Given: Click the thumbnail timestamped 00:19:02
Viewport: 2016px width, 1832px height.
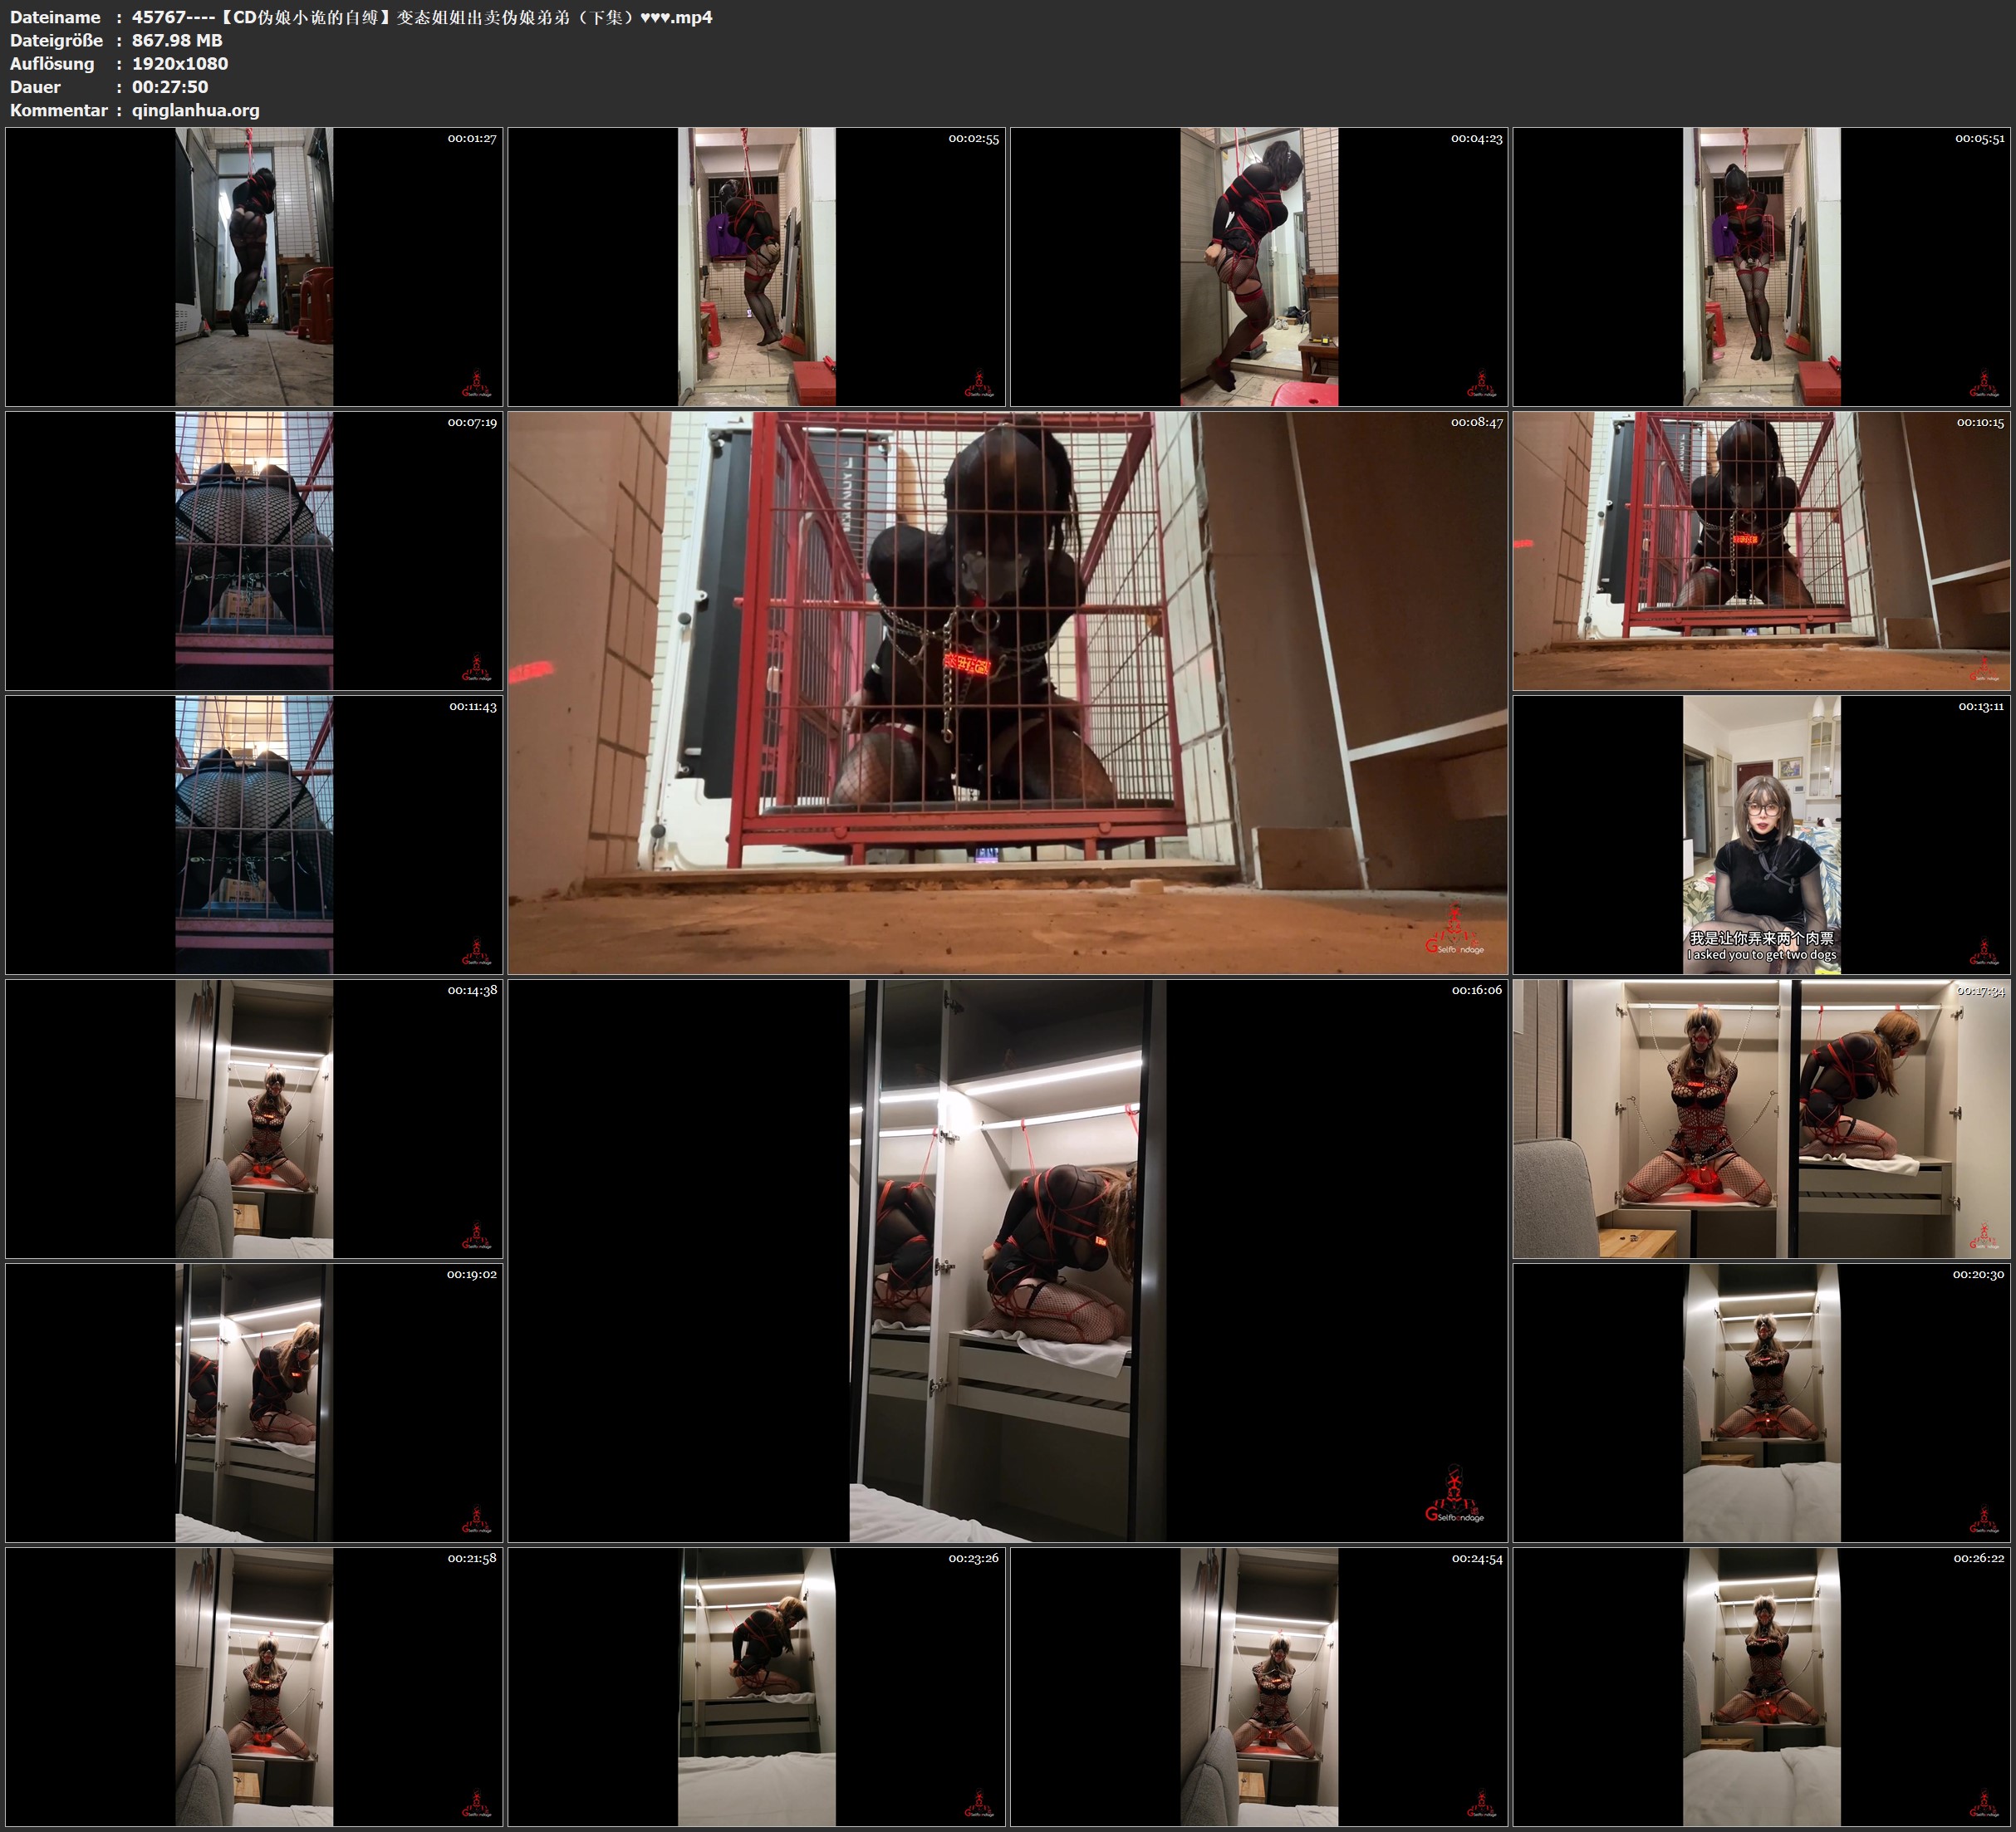Looking at the screenshot, I should coord(254,1402).
